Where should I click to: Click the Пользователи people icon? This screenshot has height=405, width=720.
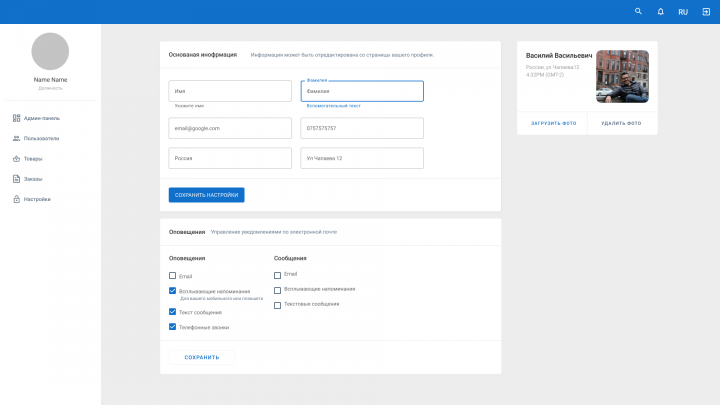pyautogui.click(x=17, y=138)
